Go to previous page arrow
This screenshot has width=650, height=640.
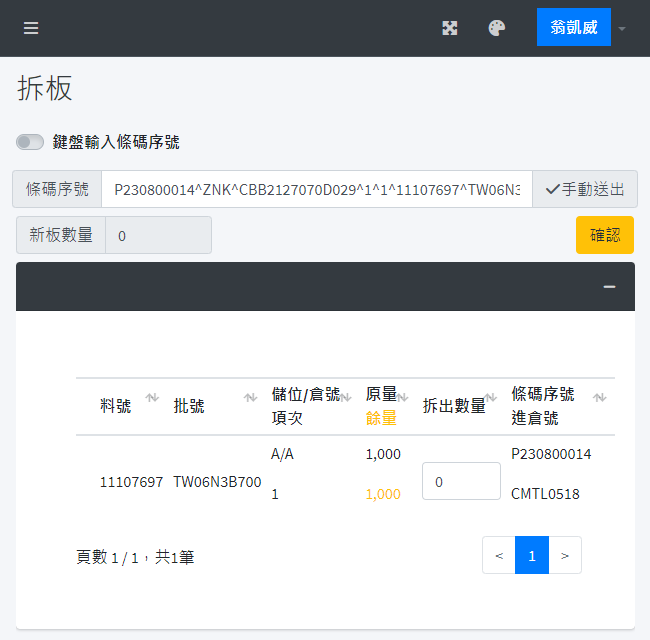coord(499,555)
